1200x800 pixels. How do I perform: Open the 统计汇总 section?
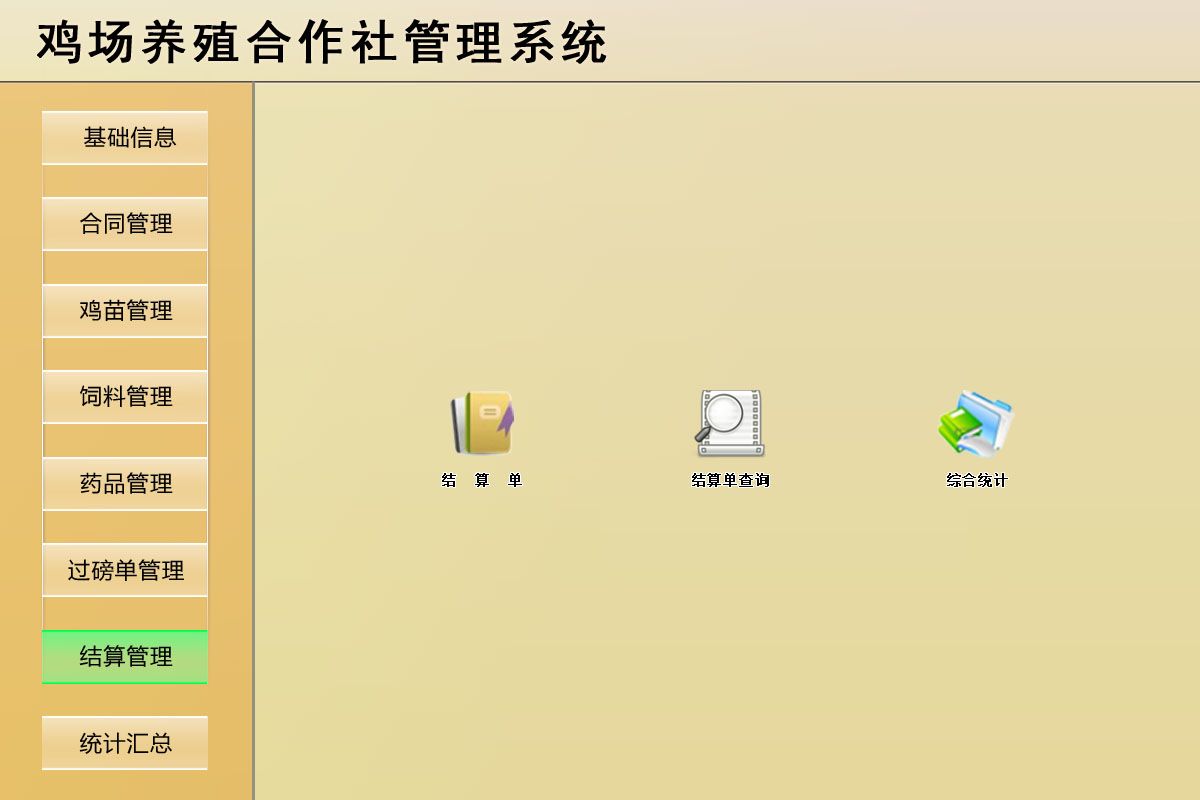coord(125,743)
